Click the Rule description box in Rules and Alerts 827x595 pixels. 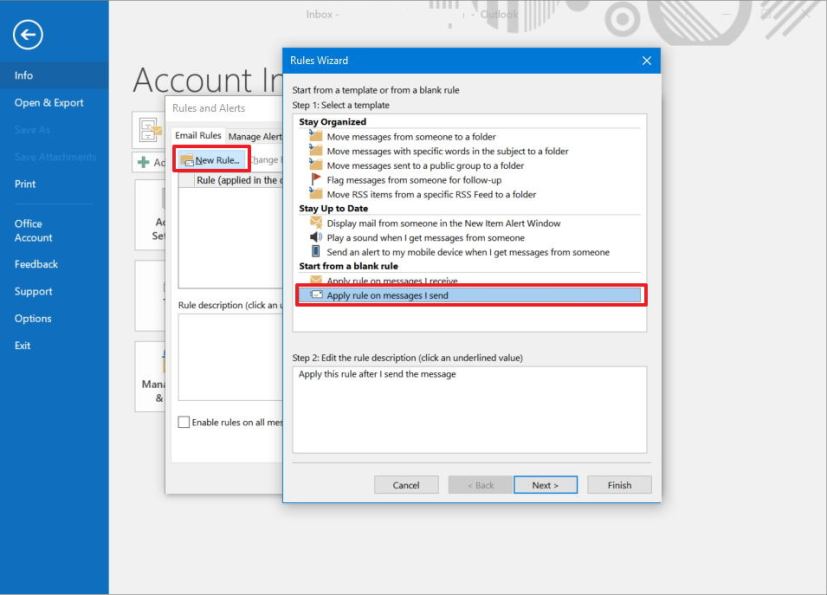click(230, 358)
